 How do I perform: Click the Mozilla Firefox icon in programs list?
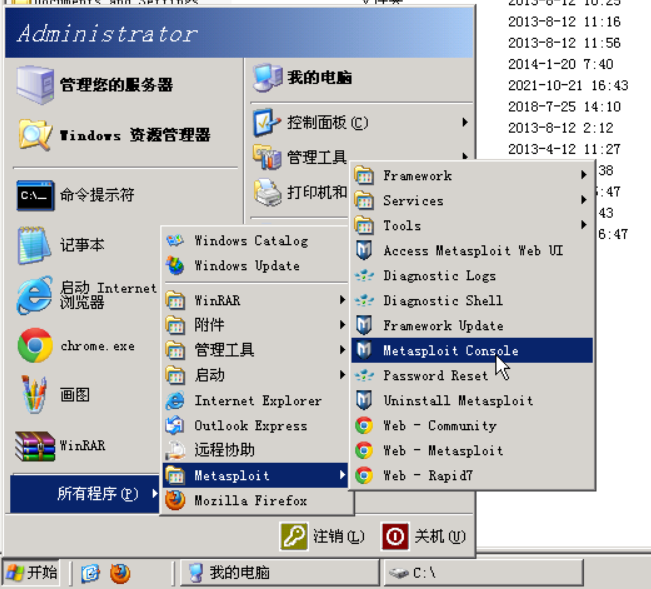(x=175, y=501)
